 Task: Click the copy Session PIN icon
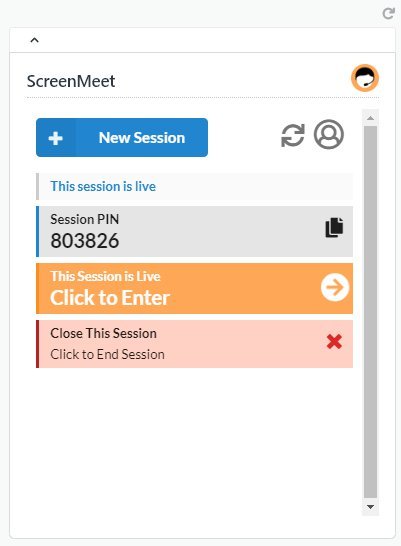[334, 228]
